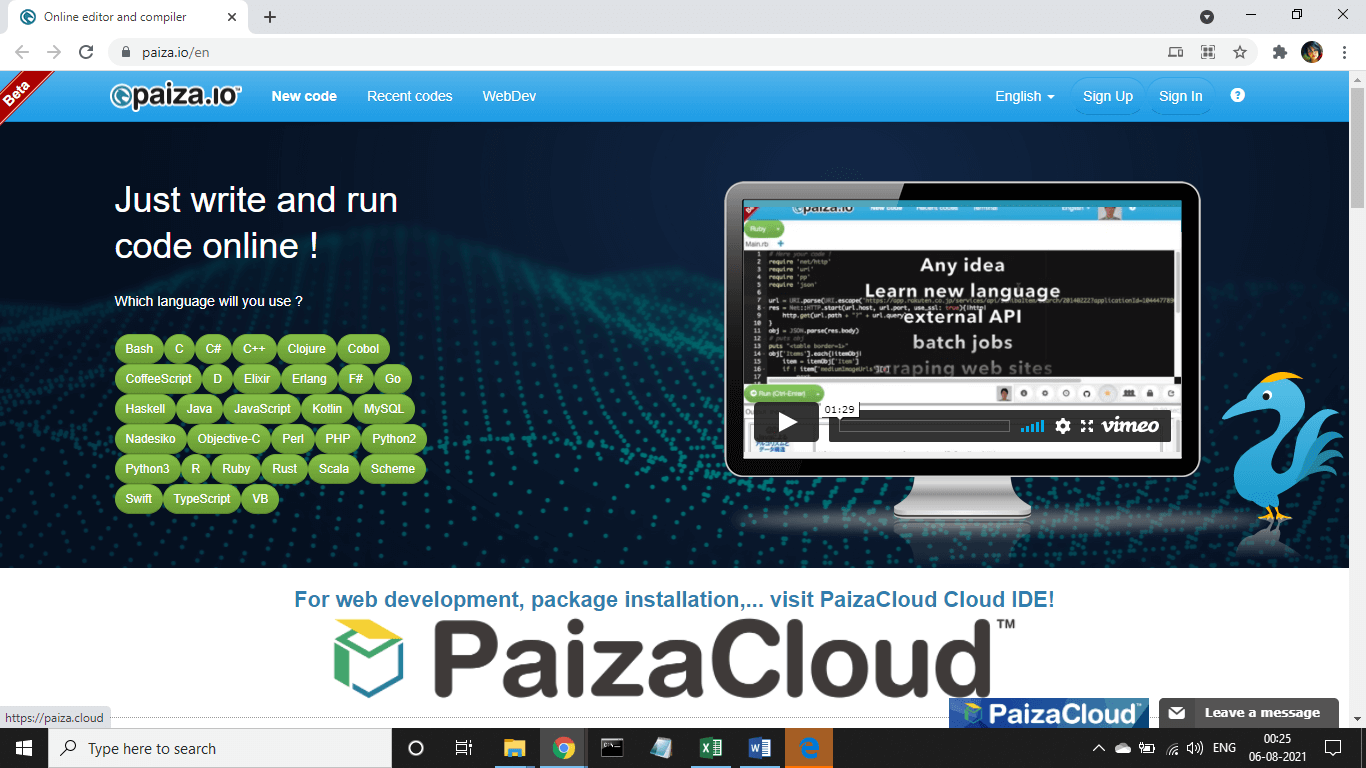
Task: Select Python2 language
Action: [x=394, y=439]
